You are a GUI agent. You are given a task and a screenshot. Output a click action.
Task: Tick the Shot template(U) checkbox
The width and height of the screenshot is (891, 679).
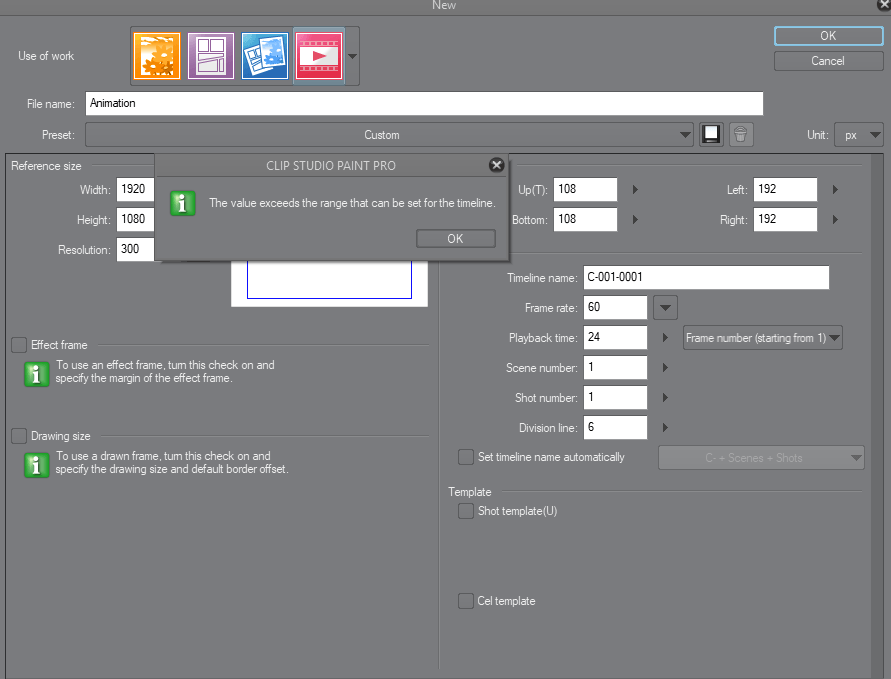(x=466, y=511)
